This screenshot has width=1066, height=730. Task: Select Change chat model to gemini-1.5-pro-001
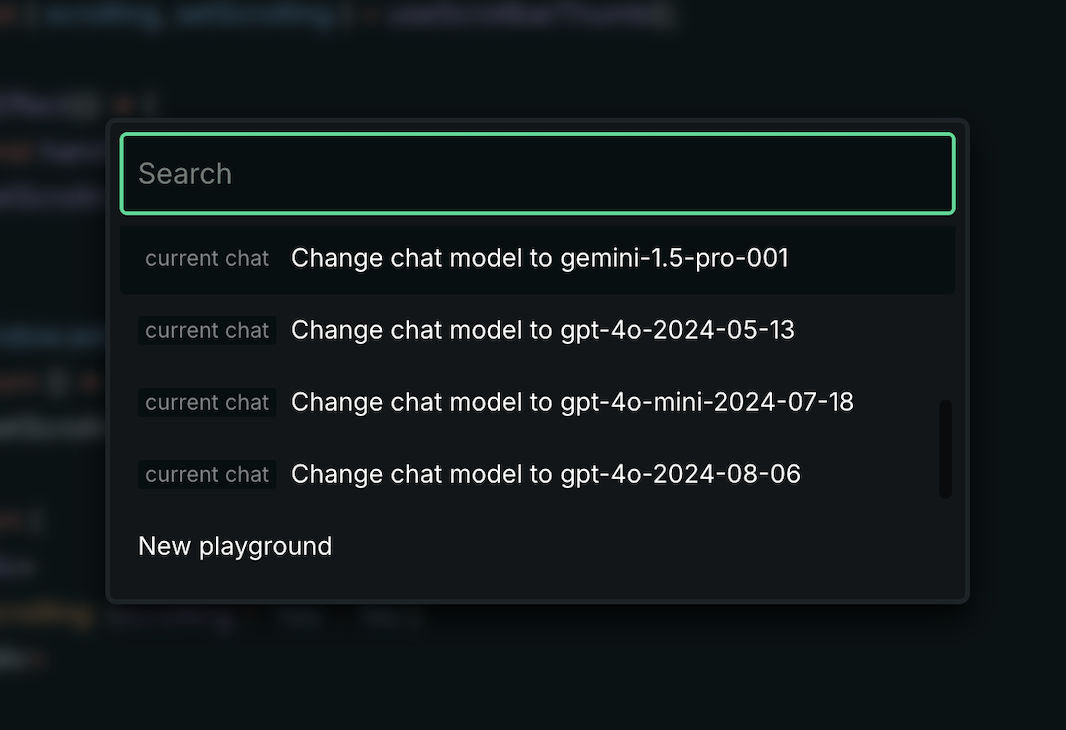[x=539, y=259]
